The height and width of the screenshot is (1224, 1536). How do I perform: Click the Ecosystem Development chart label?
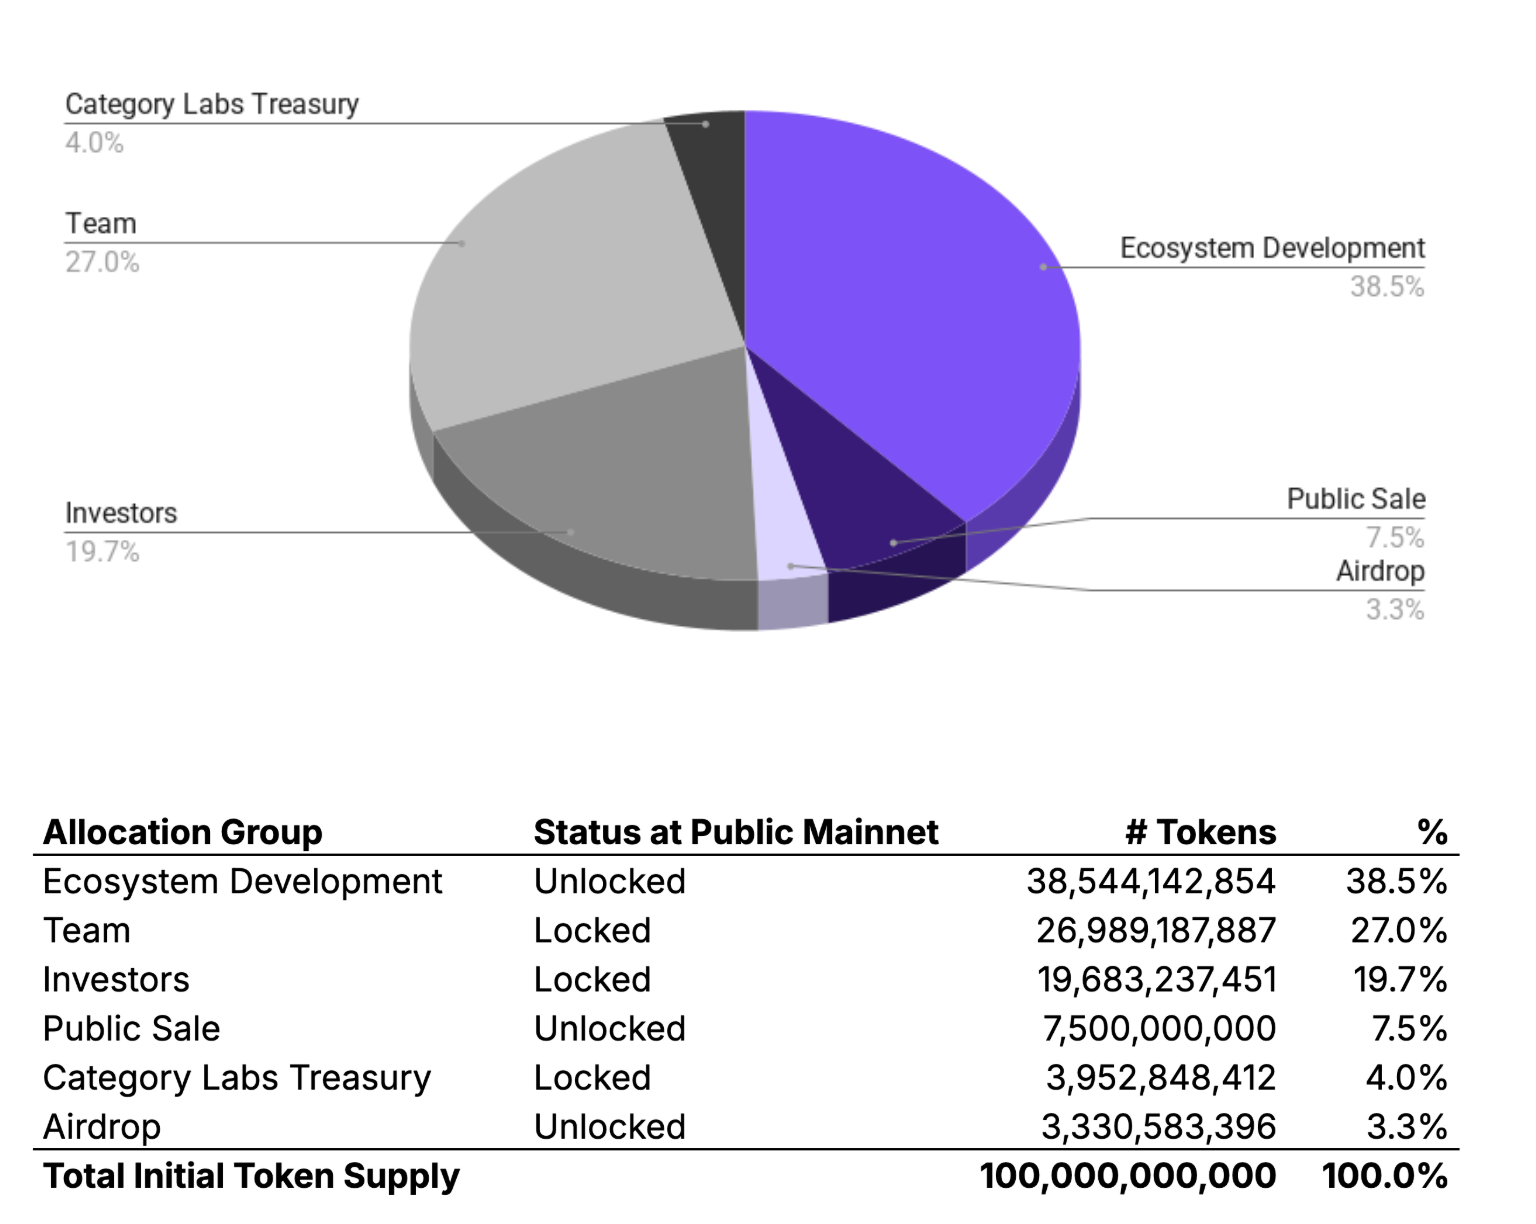pos(1271,248)
